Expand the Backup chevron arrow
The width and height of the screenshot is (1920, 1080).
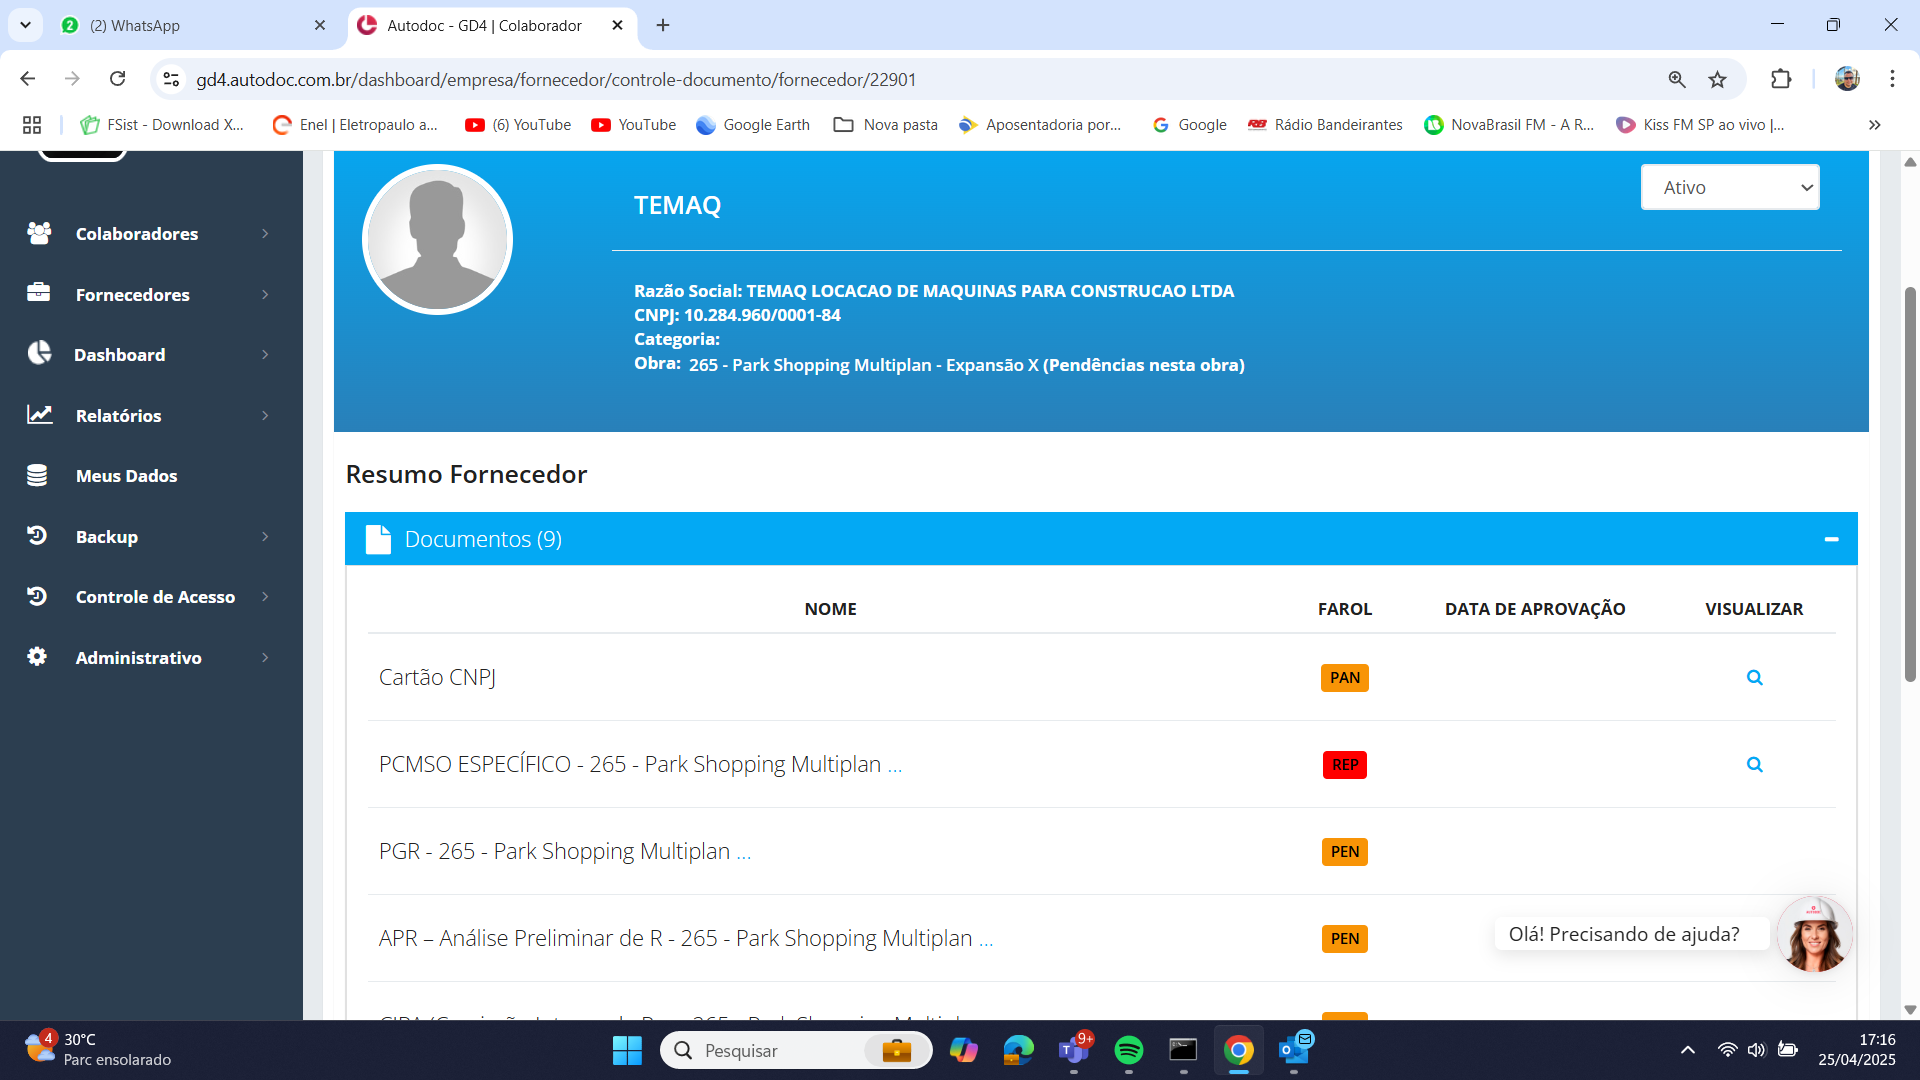point(265,537)
